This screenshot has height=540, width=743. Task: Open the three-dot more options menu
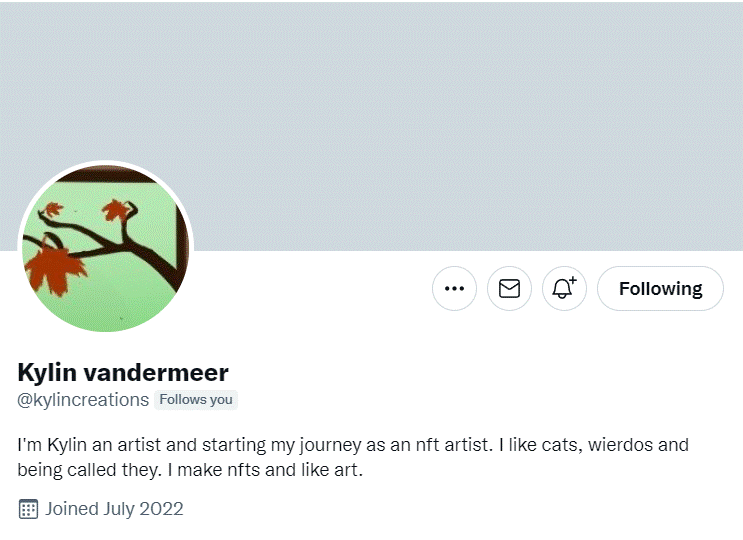[454, 288]
